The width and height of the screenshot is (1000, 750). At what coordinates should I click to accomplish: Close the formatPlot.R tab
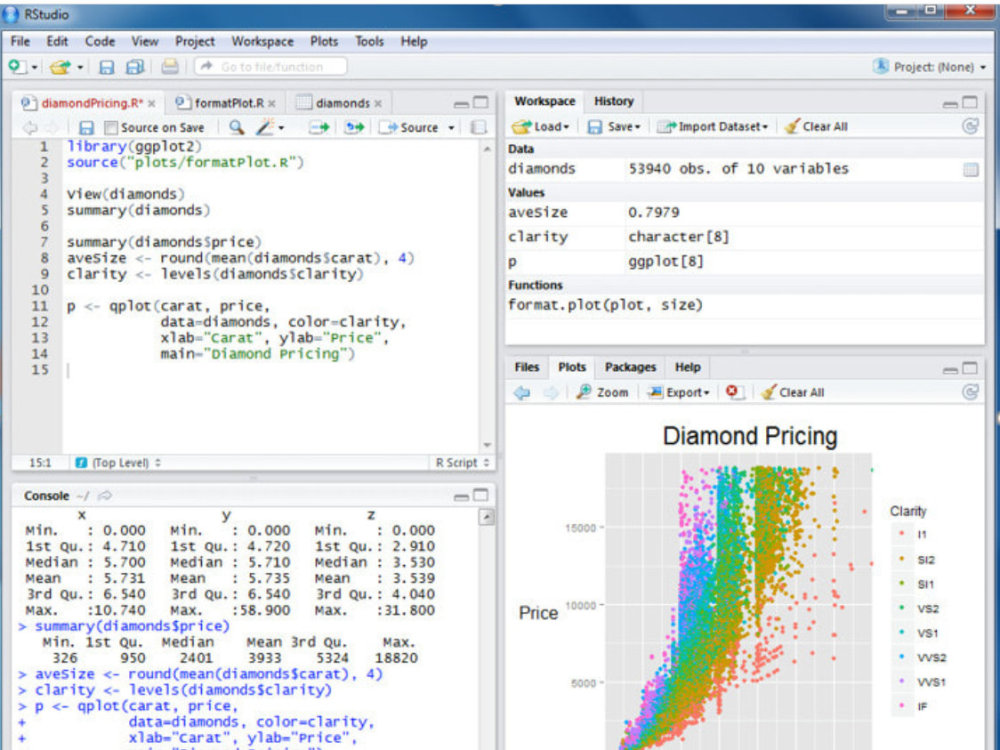coord(272,103)
